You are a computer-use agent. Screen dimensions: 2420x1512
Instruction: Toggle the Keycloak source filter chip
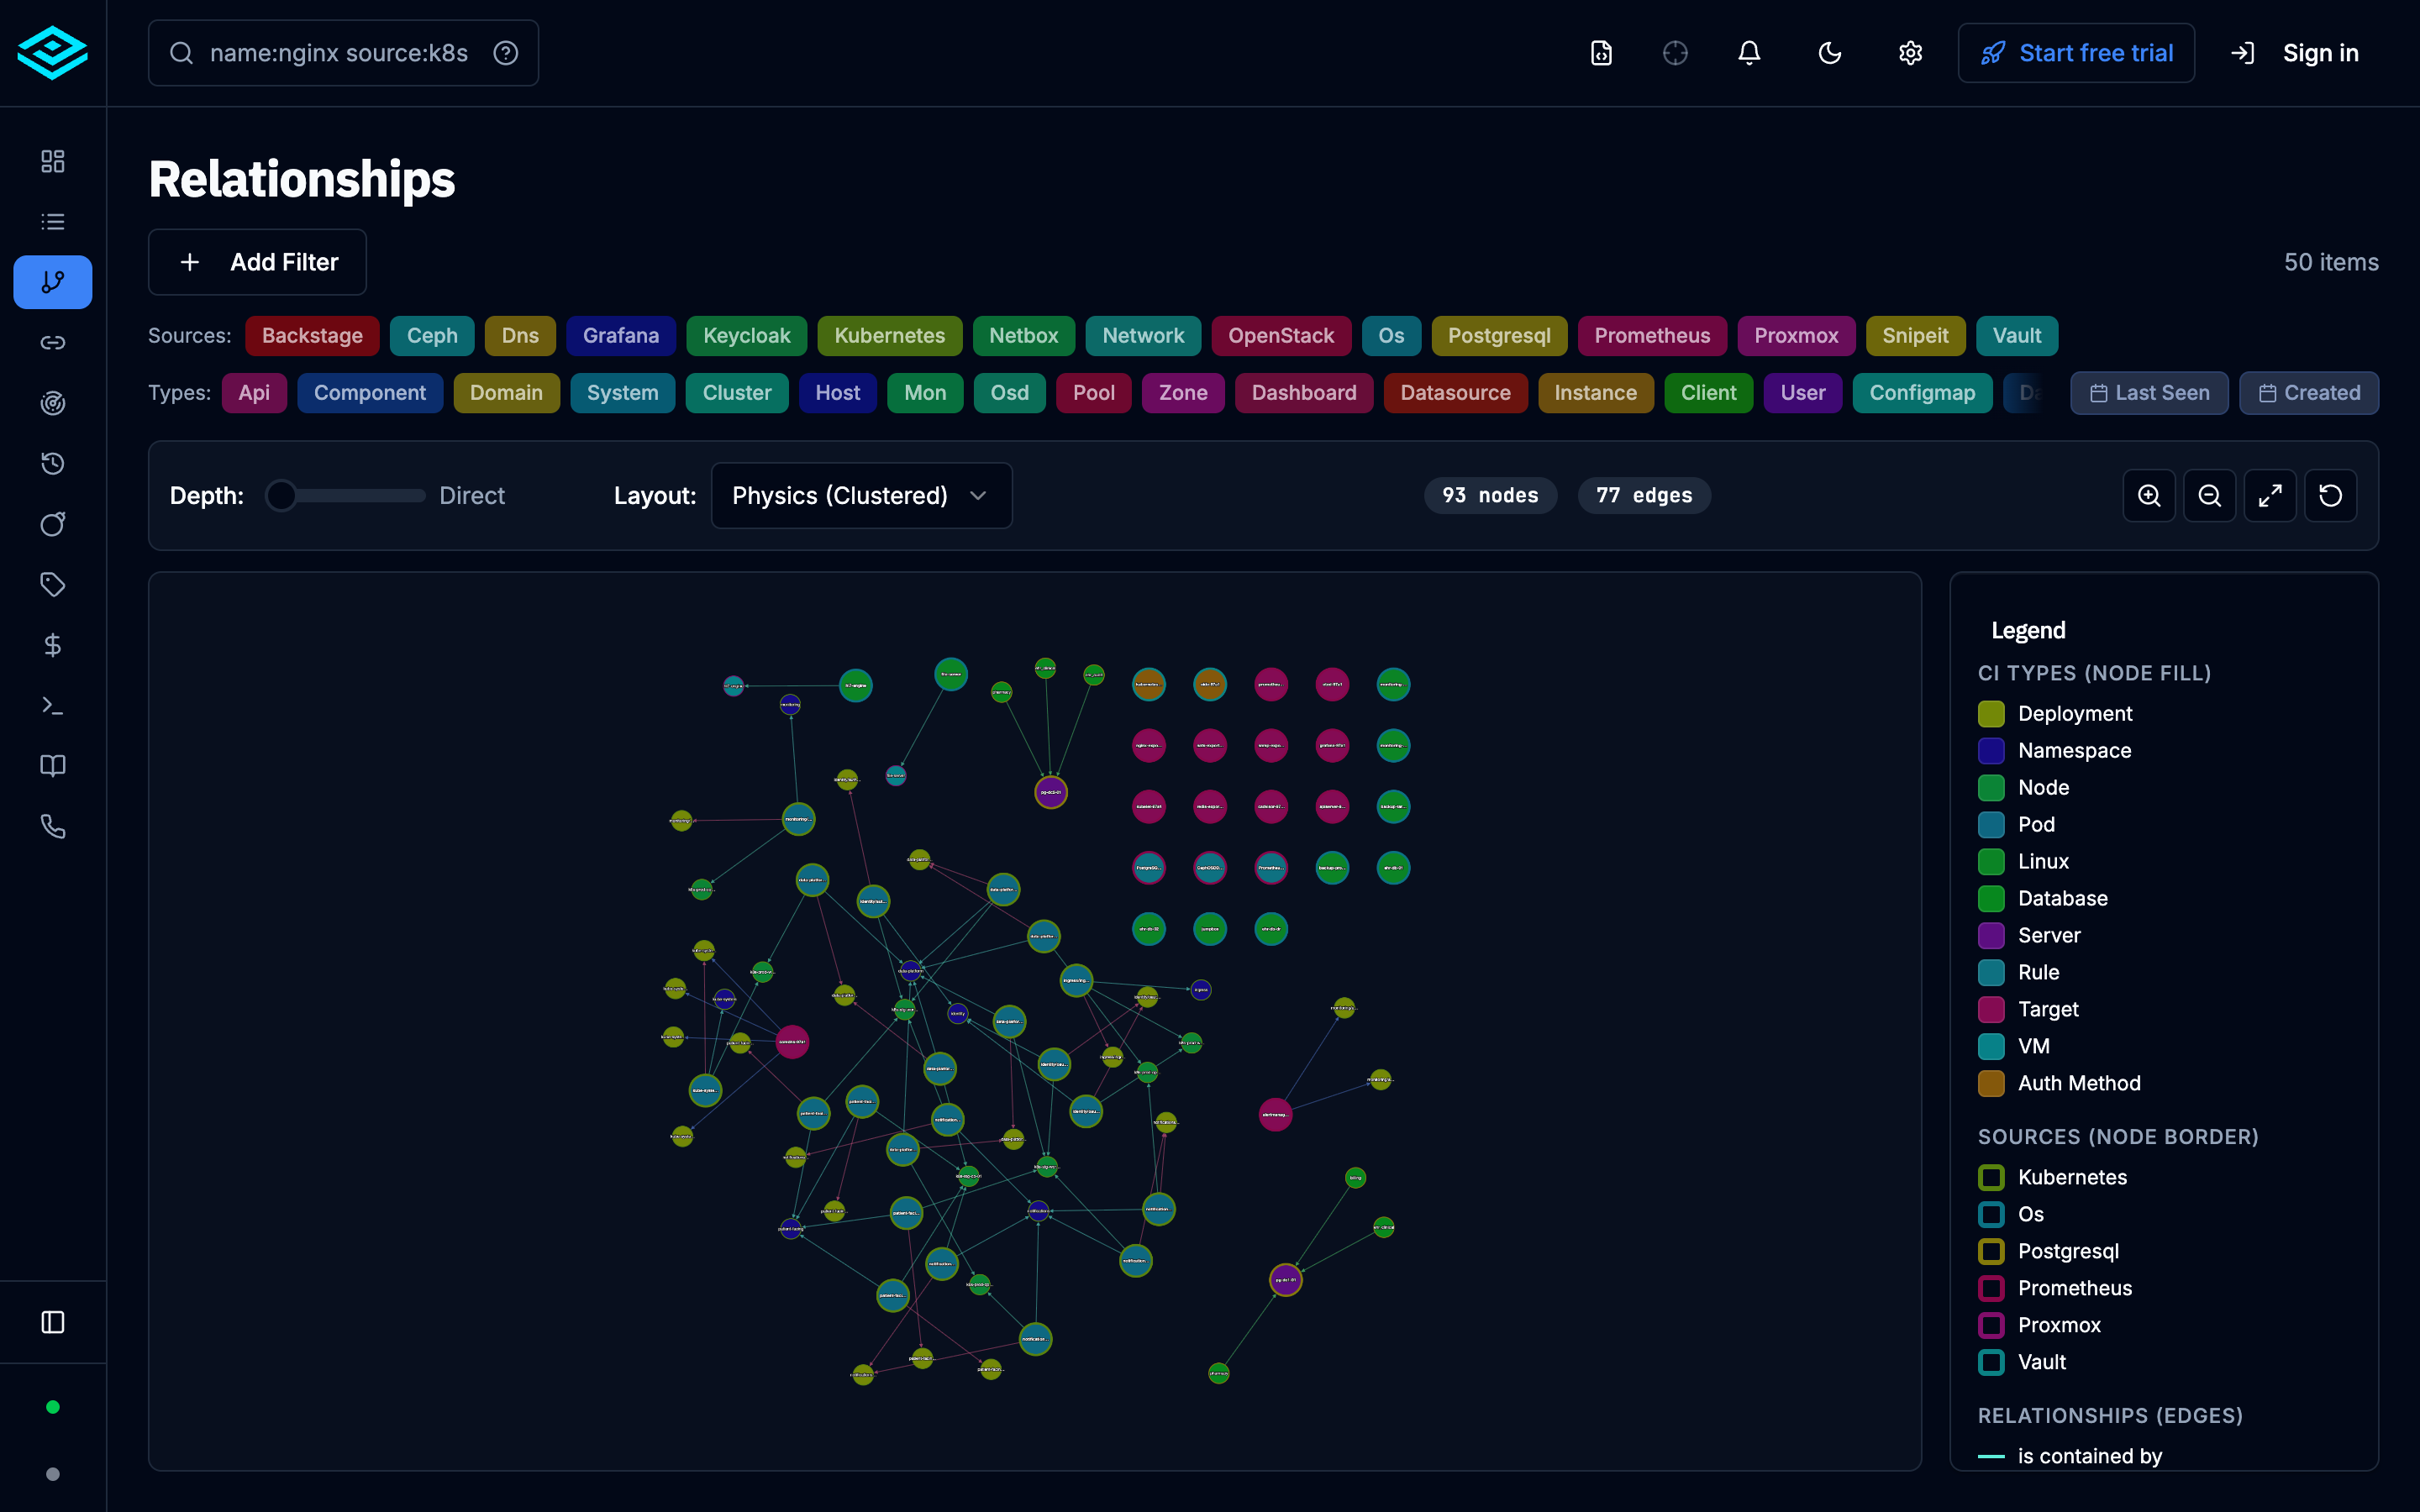pos(747,336)
